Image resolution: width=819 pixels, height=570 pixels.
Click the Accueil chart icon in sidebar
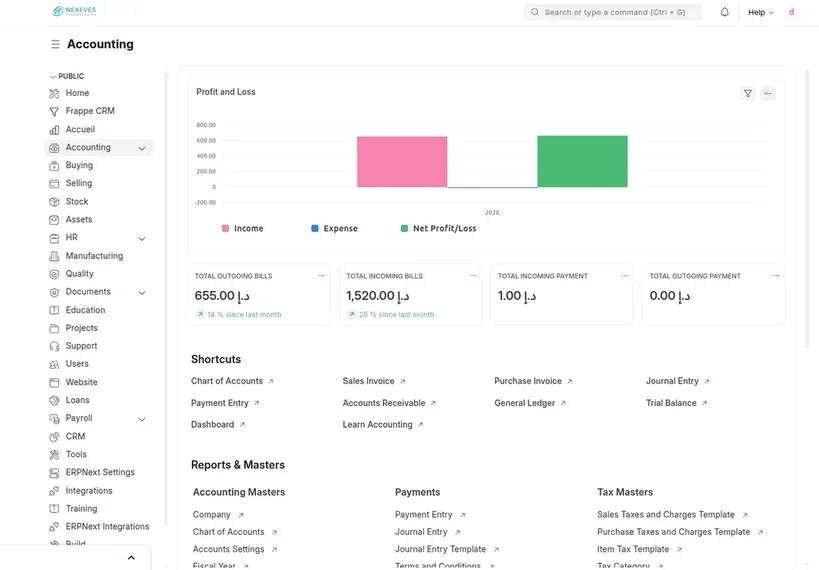click(54, 130)
